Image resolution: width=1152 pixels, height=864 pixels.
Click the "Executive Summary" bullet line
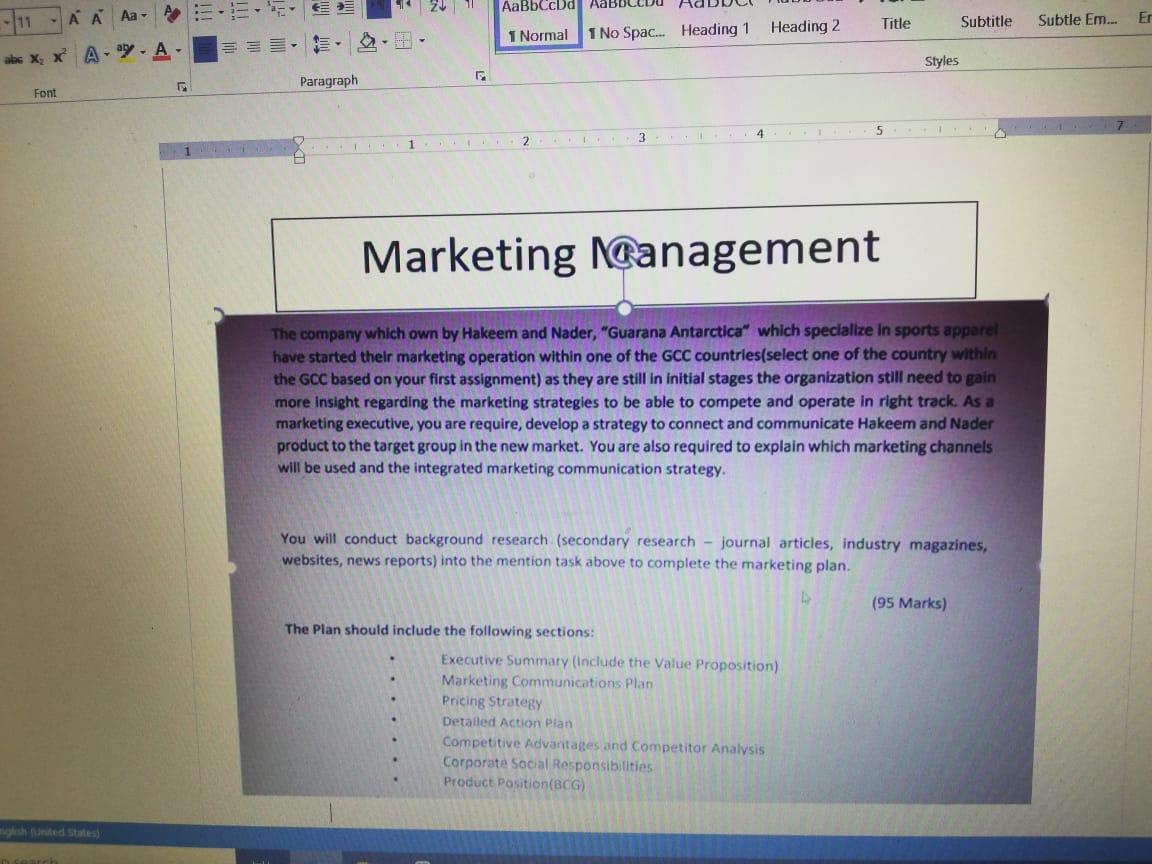[x=609, y=663]
